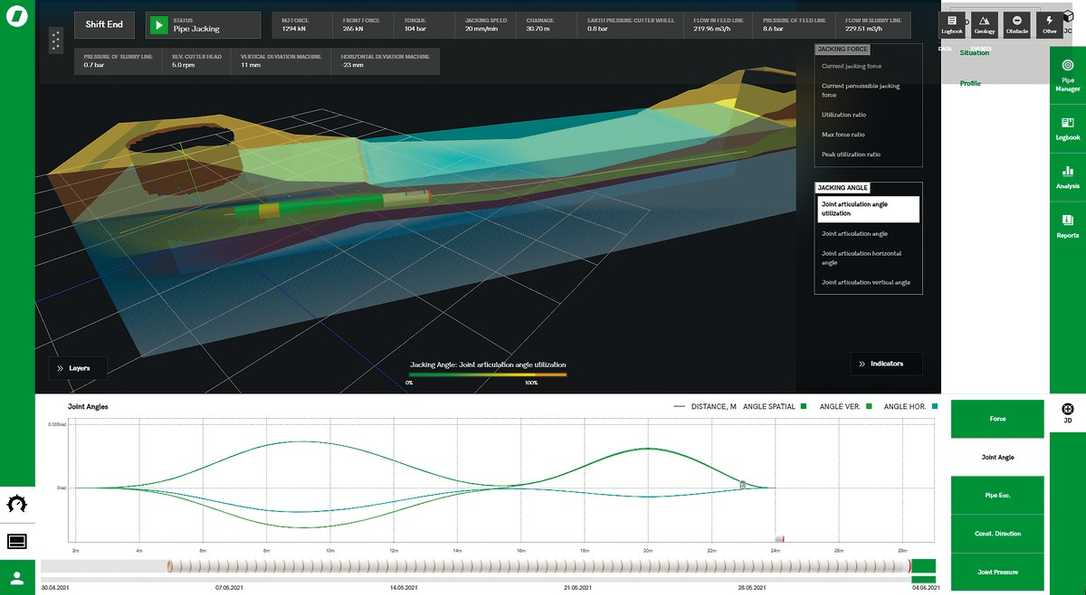Click the Obstacle layer icon

(1016, 23)
